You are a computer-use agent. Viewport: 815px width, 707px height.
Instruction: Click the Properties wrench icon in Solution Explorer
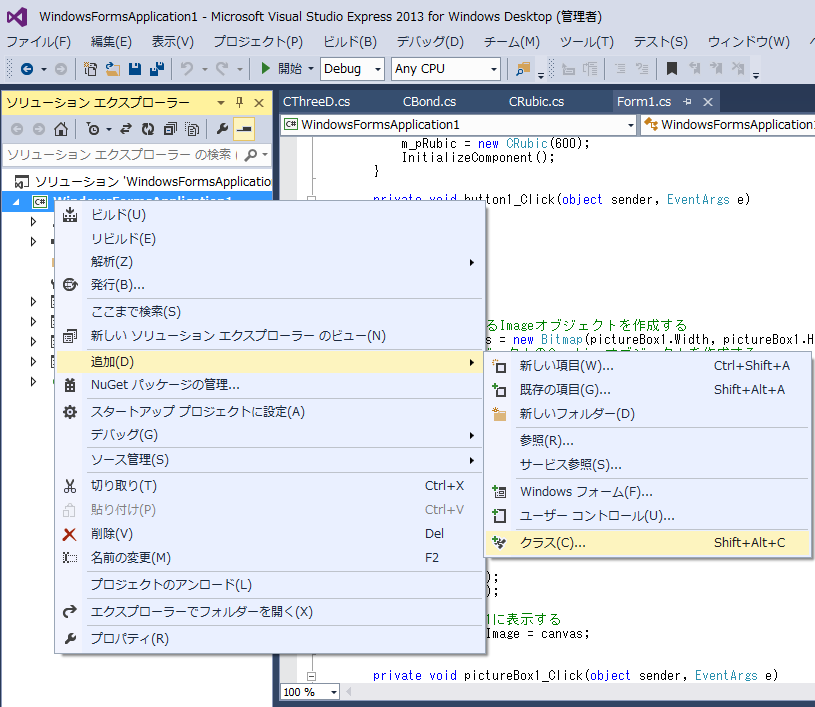click(x=222, y=128)
